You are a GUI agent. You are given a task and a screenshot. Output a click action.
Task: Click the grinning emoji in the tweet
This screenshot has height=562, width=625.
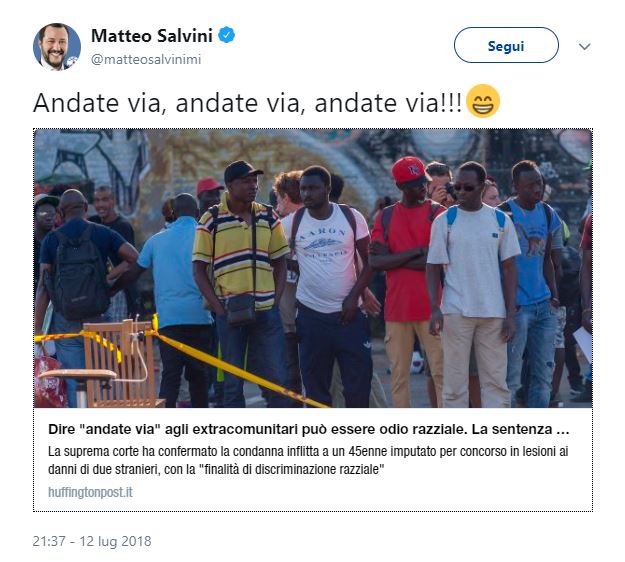pyautogui.click(x=483, y=101)
